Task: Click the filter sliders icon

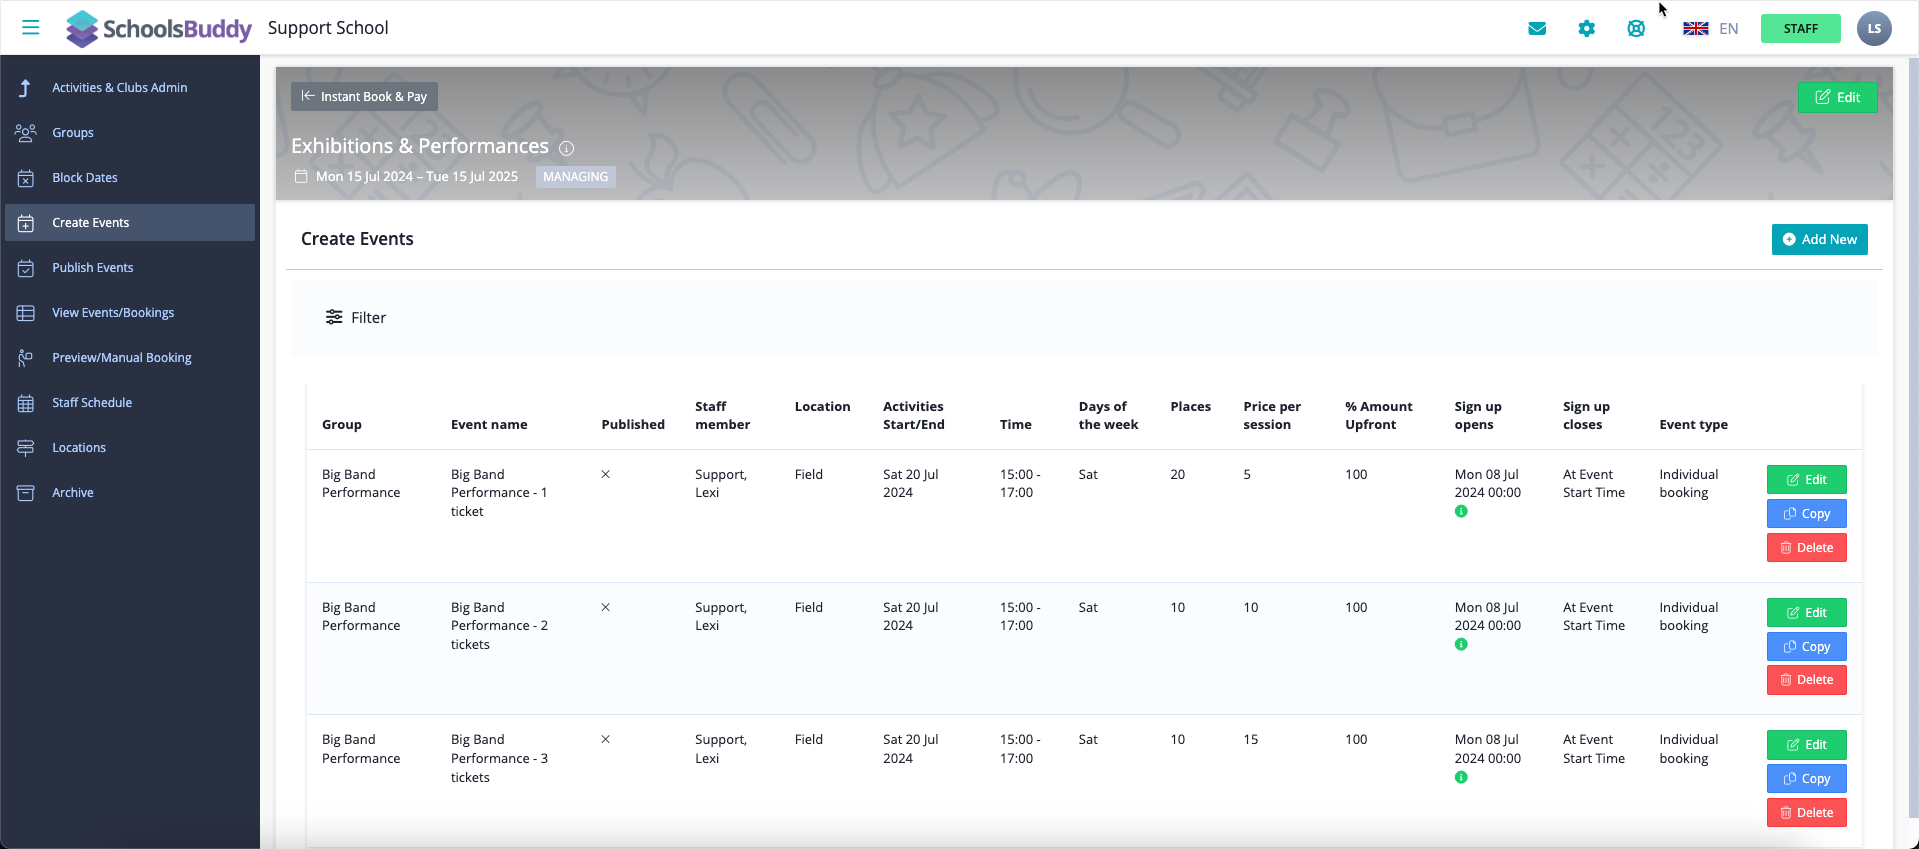Action: 334,317
